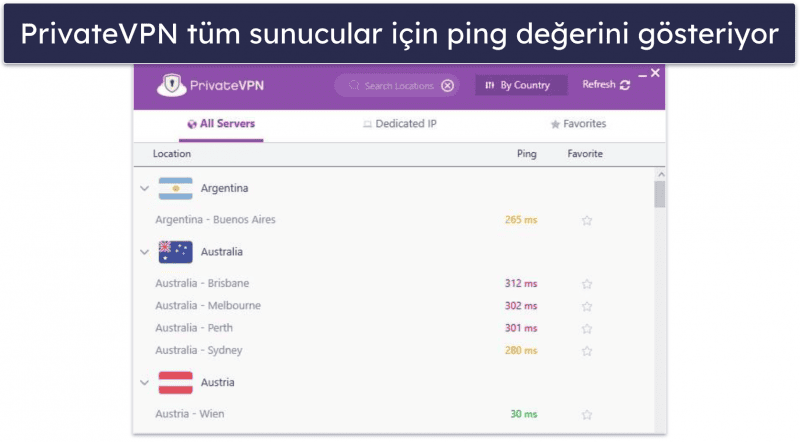The image size is (800, 442).
Task: Click the 265 ms ping value
Action: (x=521, y=220)
